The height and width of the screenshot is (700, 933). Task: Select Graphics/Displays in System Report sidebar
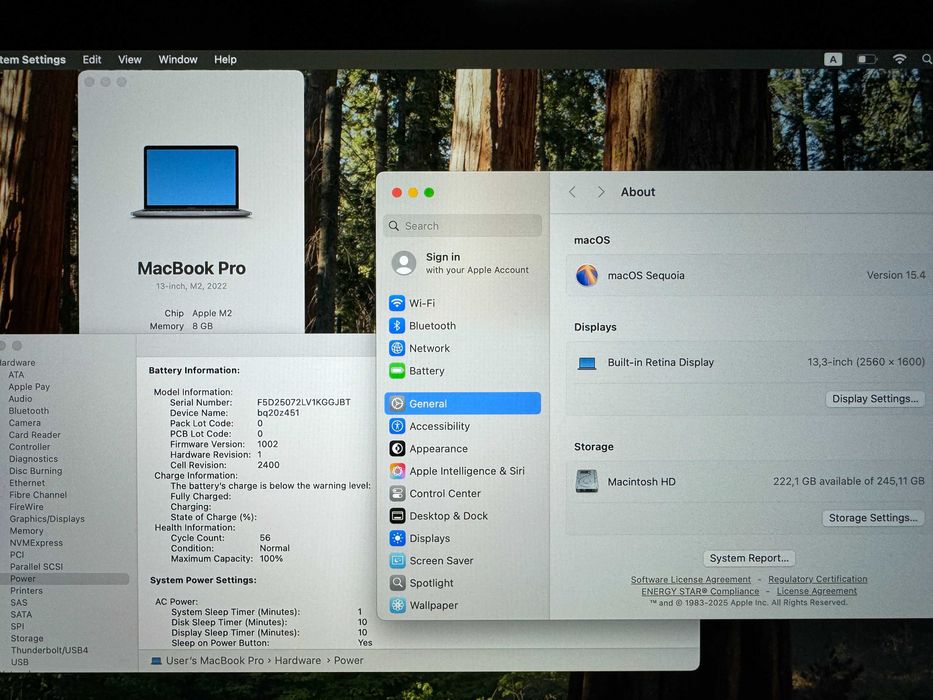point(47,518)
